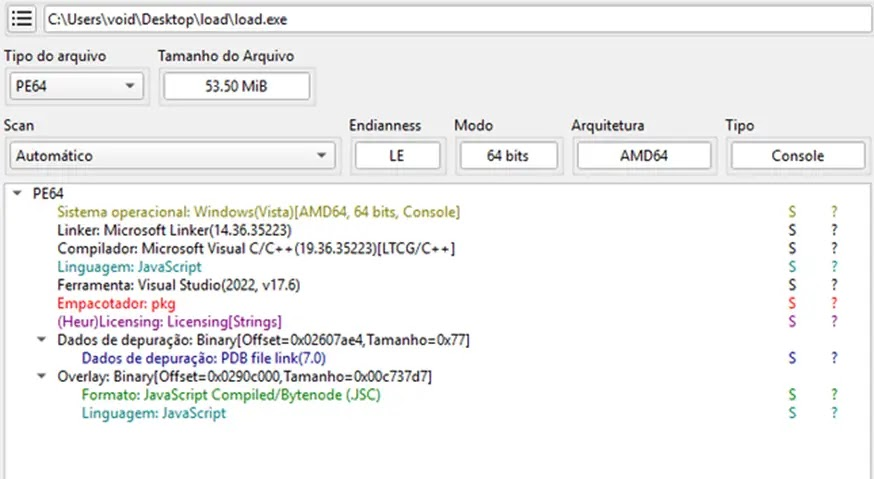Click S link for Licensing heuristic row

point(792,321)
